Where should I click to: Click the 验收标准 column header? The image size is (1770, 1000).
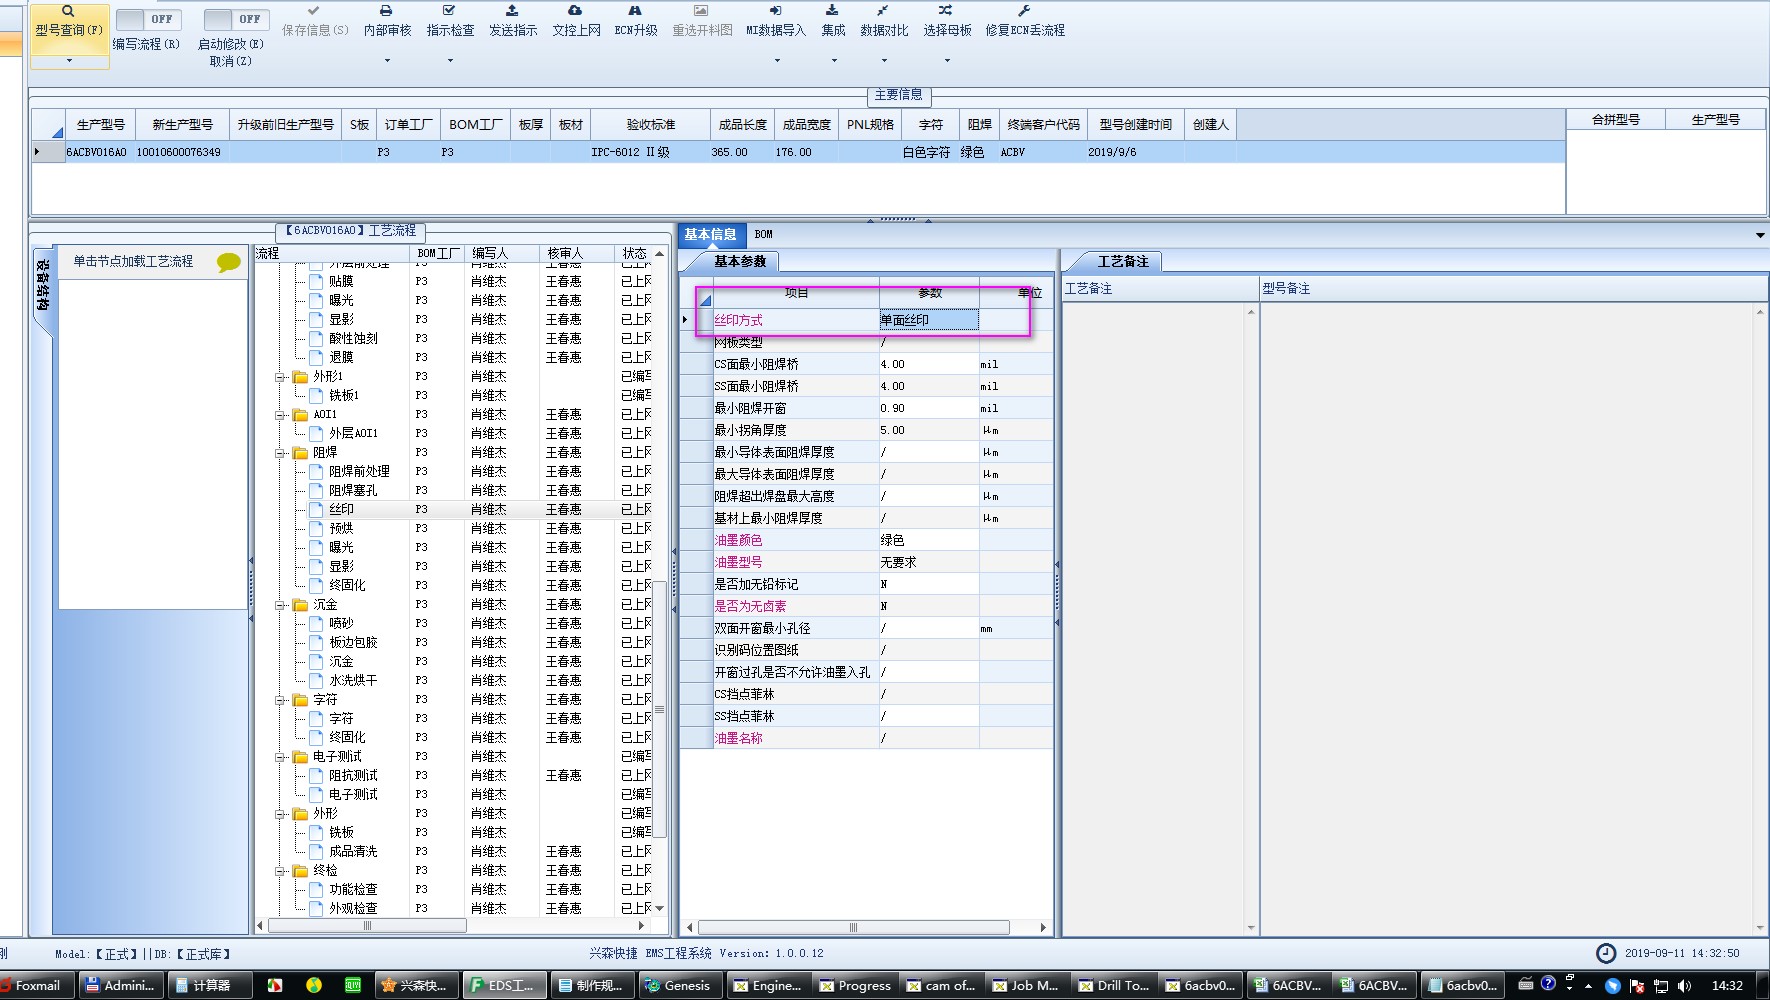[650, 124]
